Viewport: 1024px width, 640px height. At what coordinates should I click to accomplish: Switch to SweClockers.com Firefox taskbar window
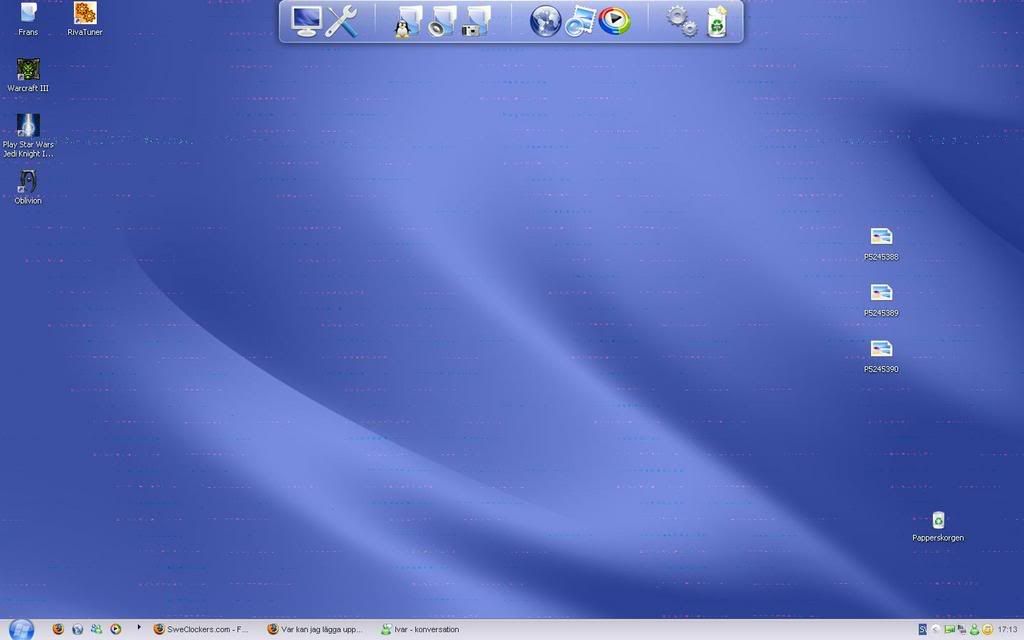pos(202,630)
